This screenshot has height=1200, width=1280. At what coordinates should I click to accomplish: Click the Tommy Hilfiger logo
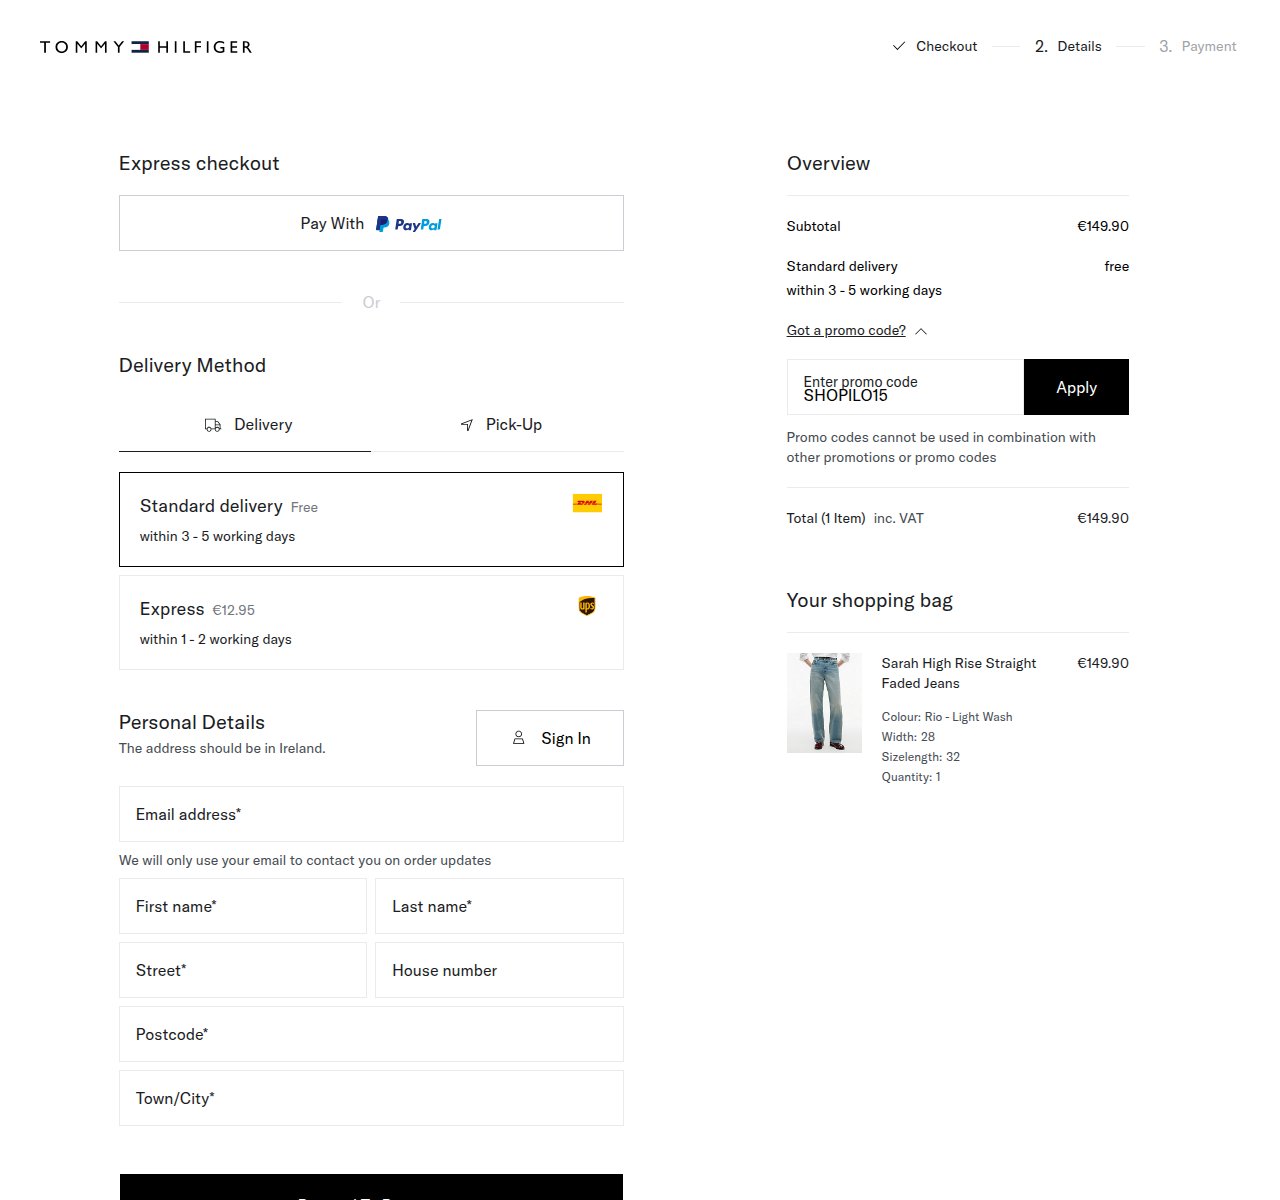pos(146,47)
